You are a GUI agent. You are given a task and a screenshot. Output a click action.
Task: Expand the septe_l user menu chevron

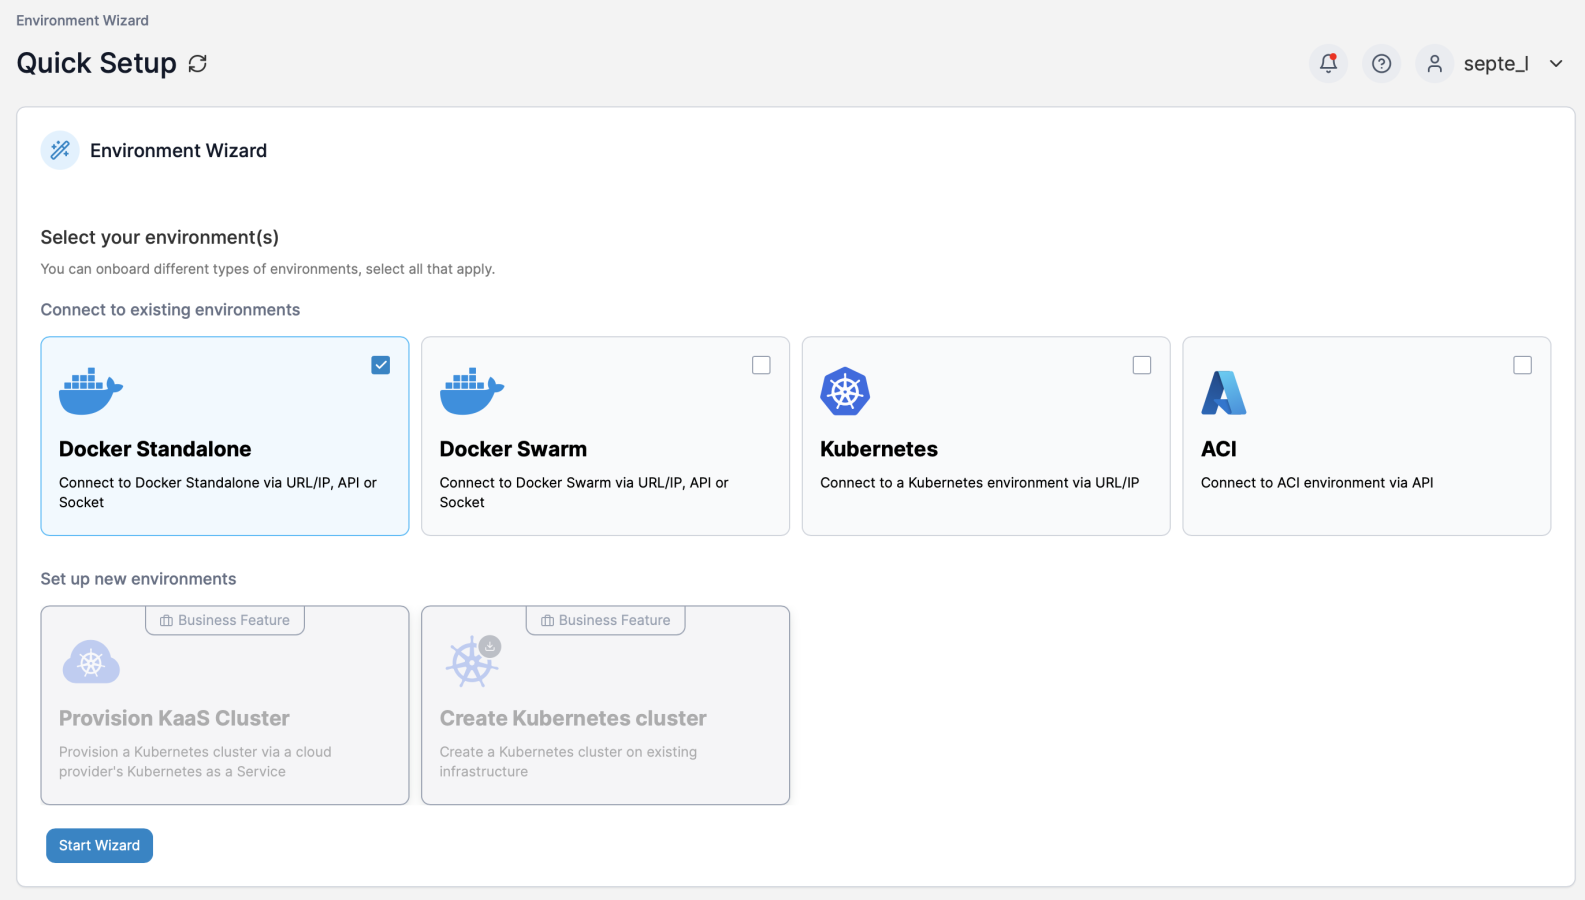coord(1556,64)
